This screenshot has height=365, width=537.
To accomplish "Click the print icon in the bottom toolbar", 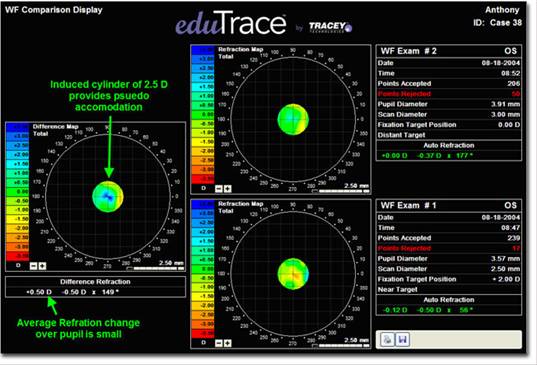I will 388,339.
